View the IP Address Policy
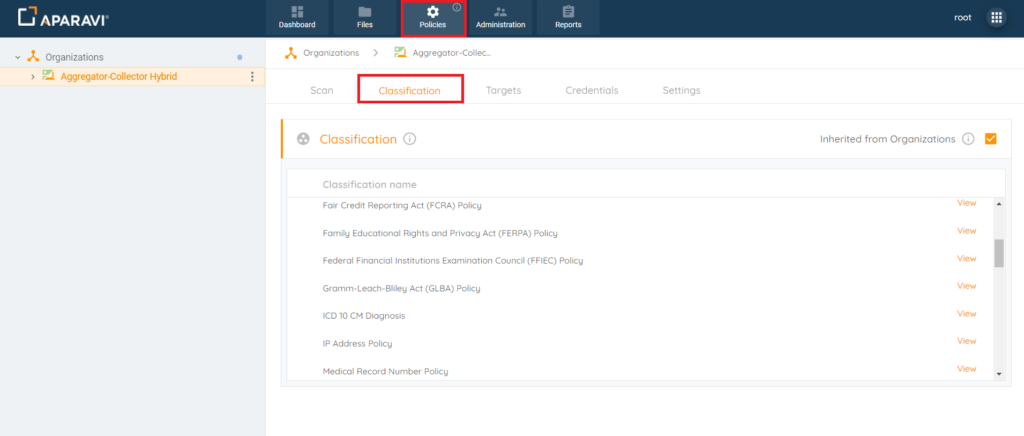The width and height of the screenshot is (1024, 436). [967, 341]
